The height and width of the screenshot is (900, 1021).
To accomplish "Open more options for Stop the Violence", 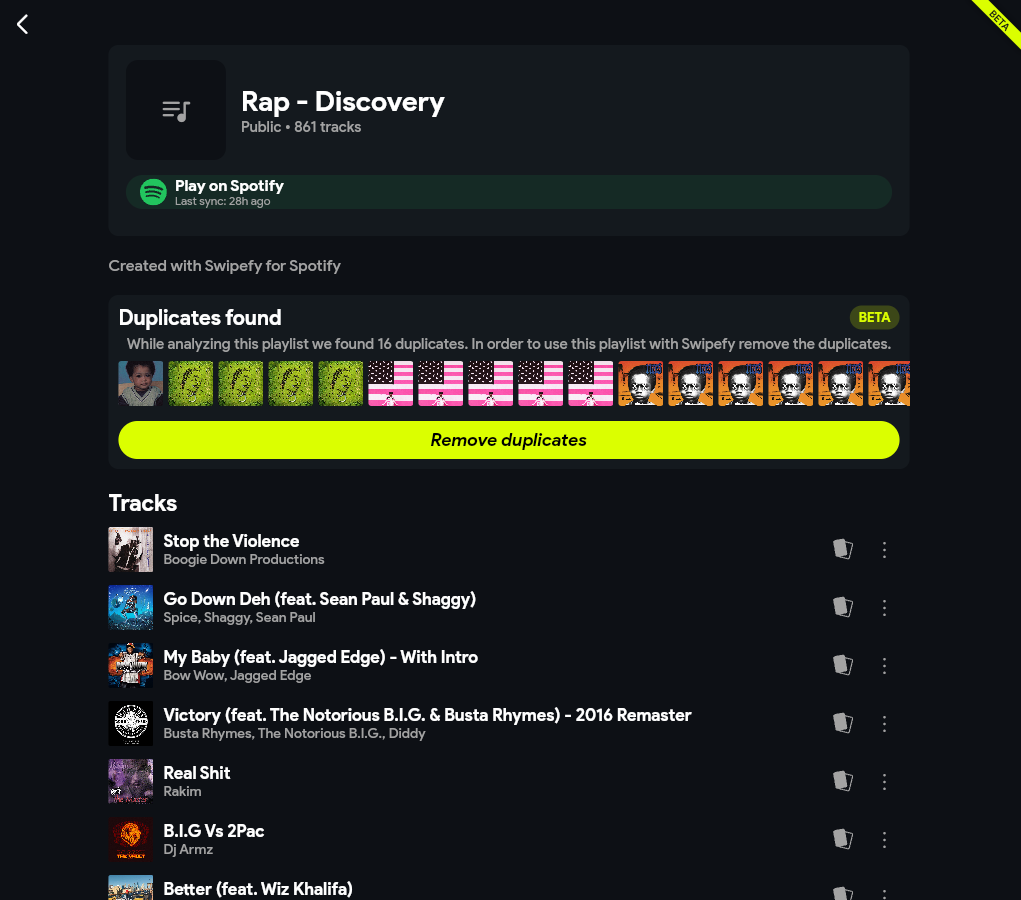I will [x=884, y=550].
